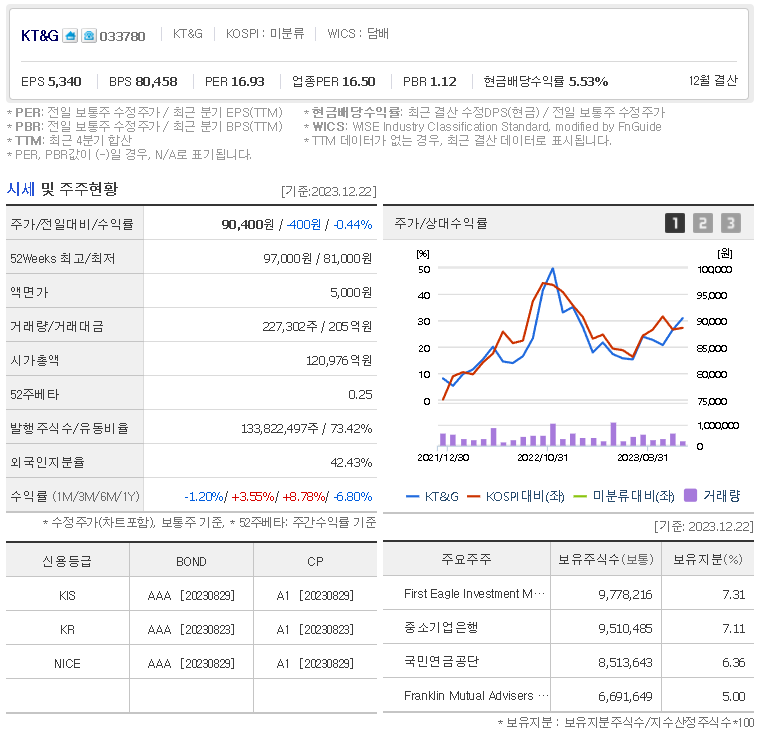Screen dimensions: 760x733
Task: Click the -0.44% daily return value
Action: [x=353, y=224]
